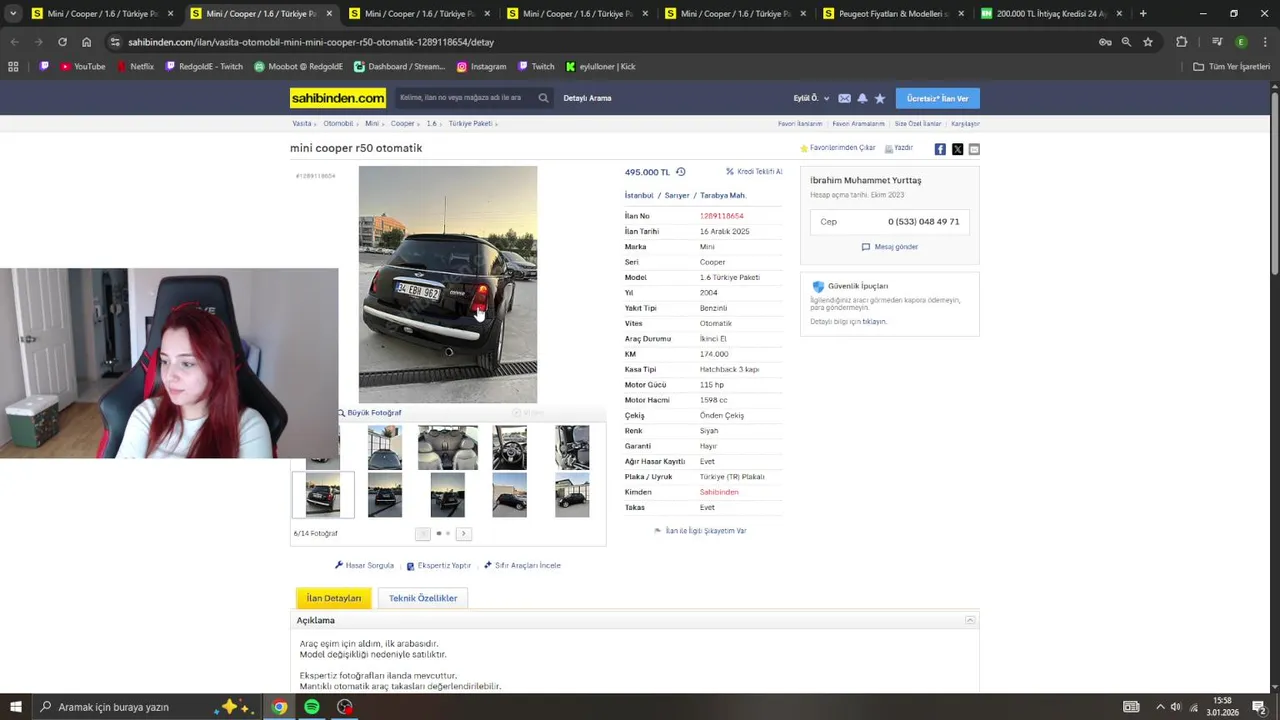Click the listing number 1289118654

pyautogui.click(x=721, y=216)
